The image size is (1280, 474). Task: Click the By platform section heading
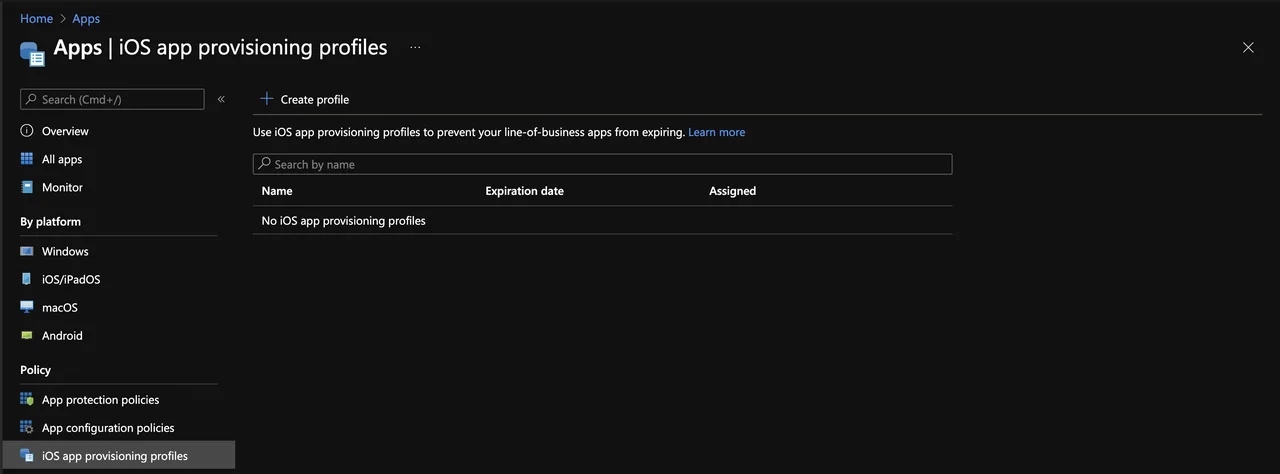pos(50,221)
